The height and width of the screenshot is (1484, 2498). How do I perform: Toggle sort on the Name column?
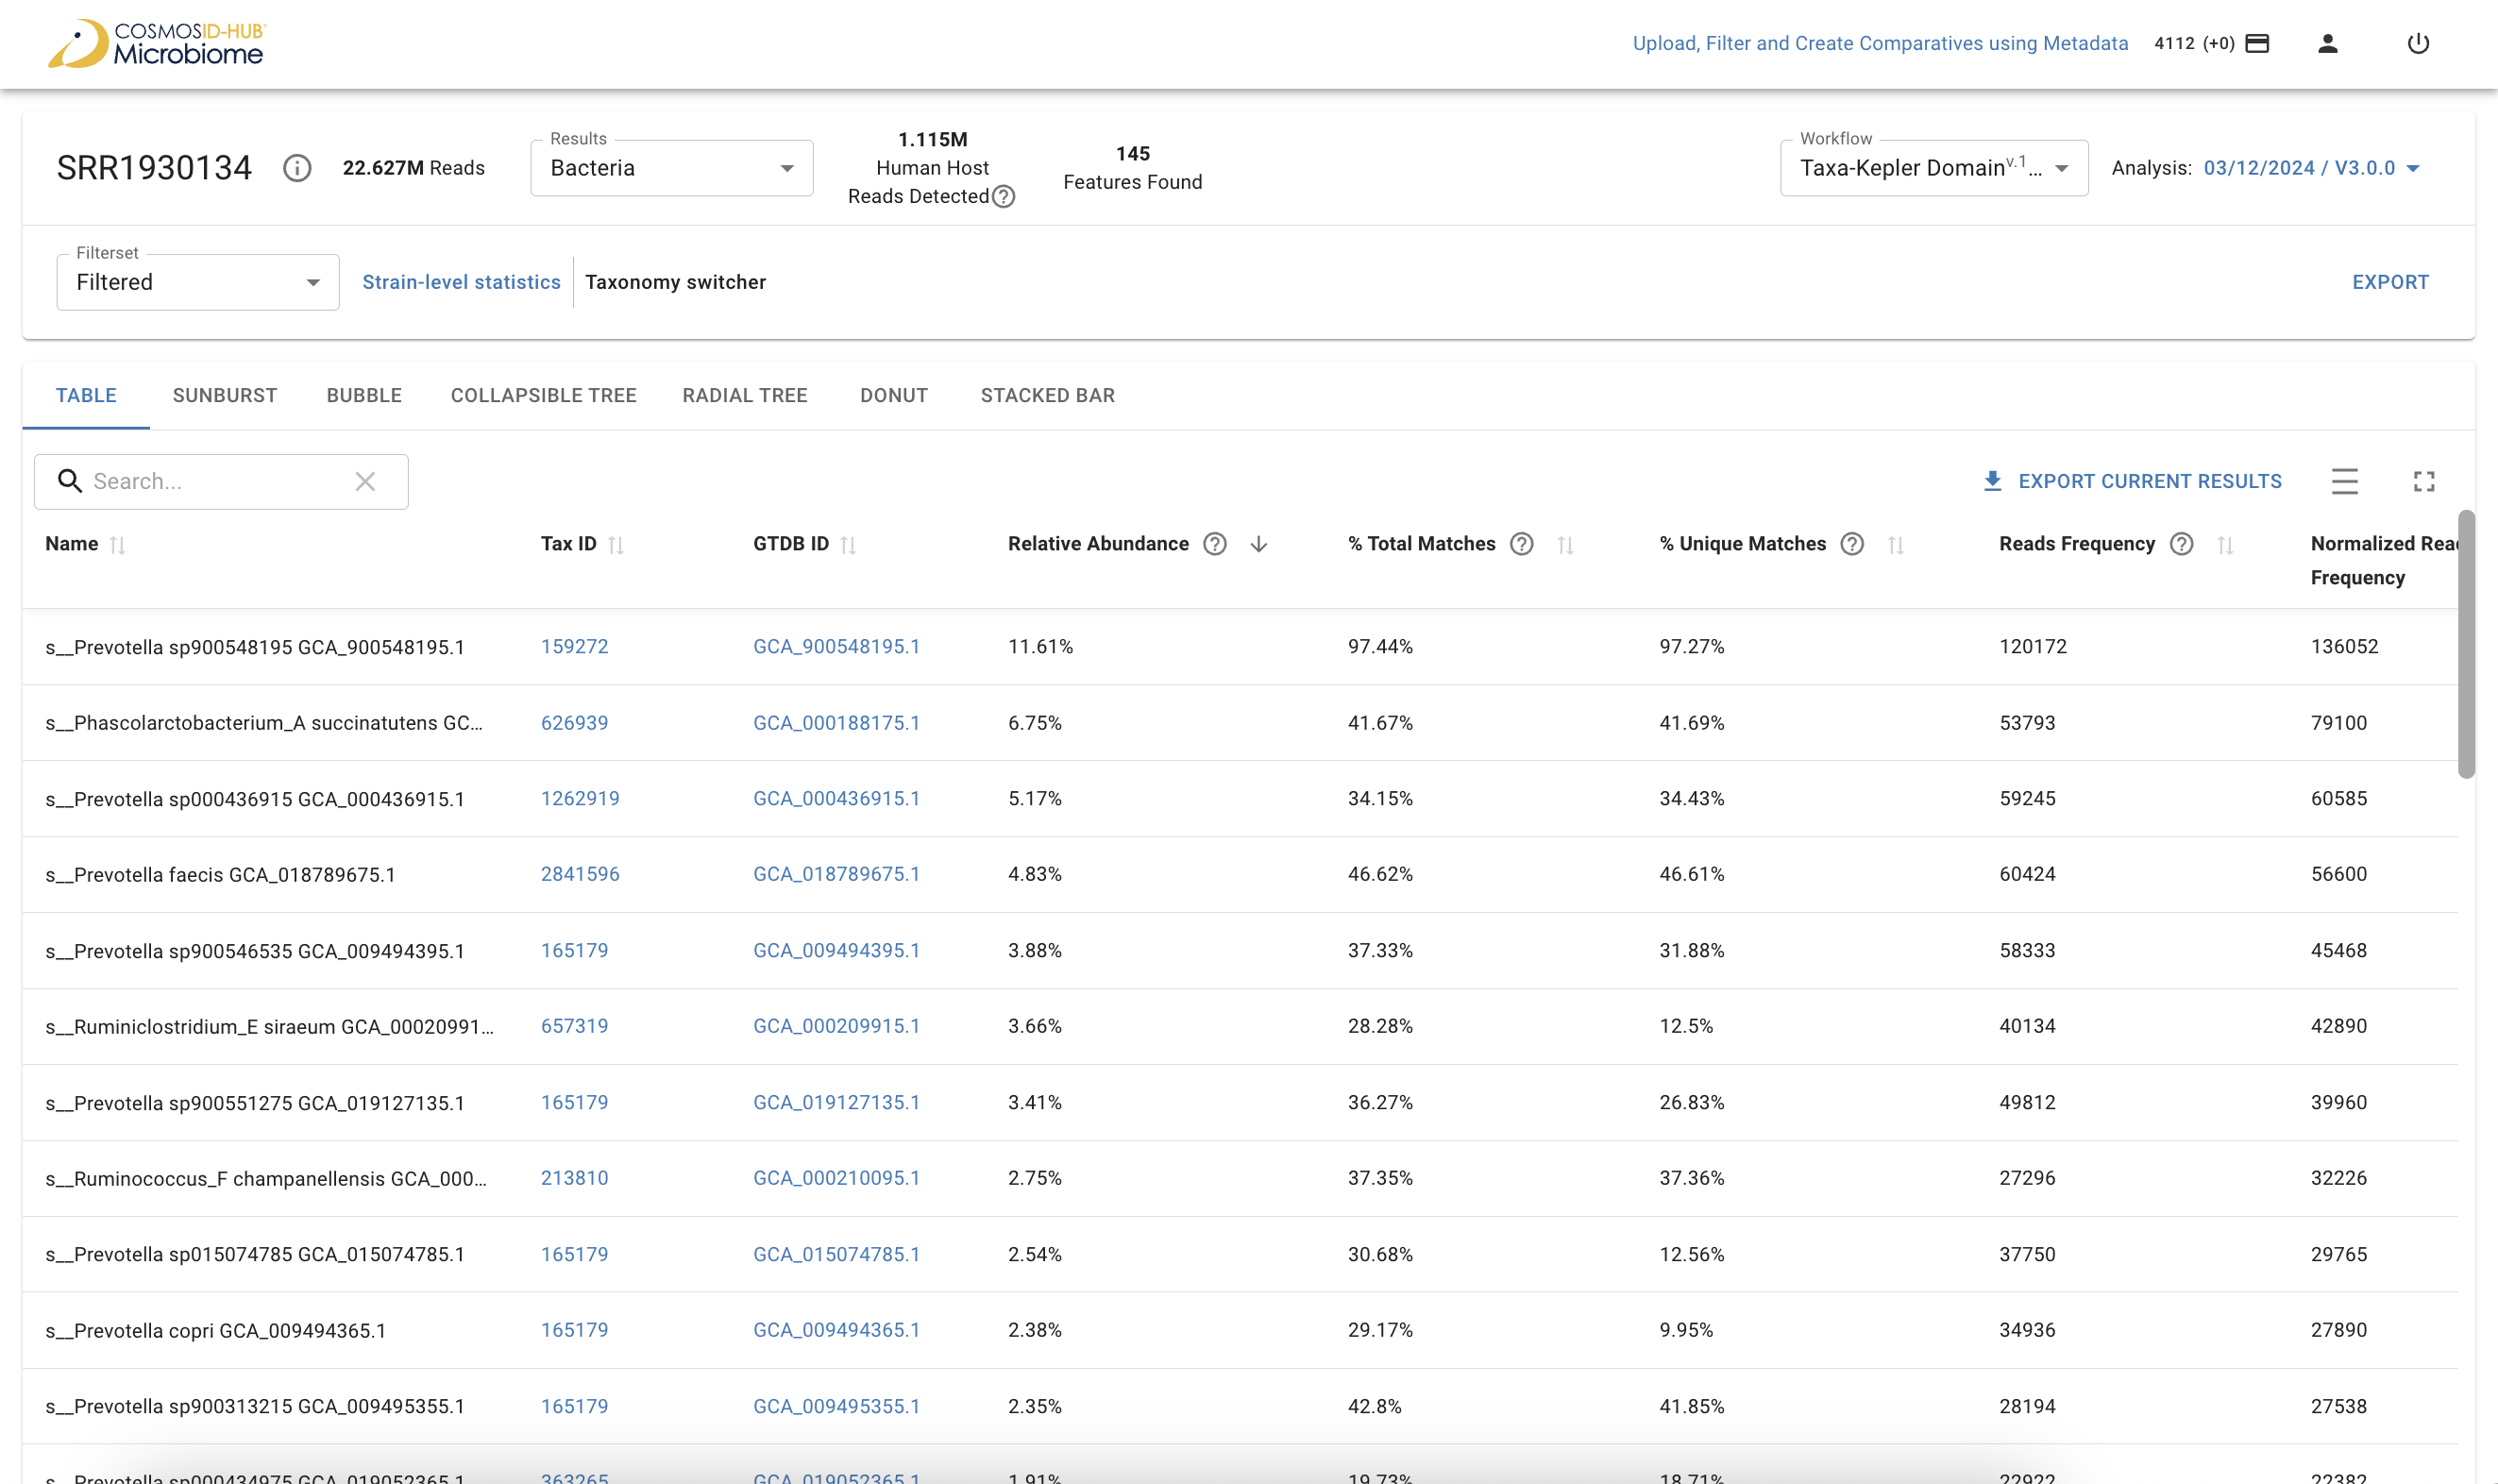(x=117, y=545)
